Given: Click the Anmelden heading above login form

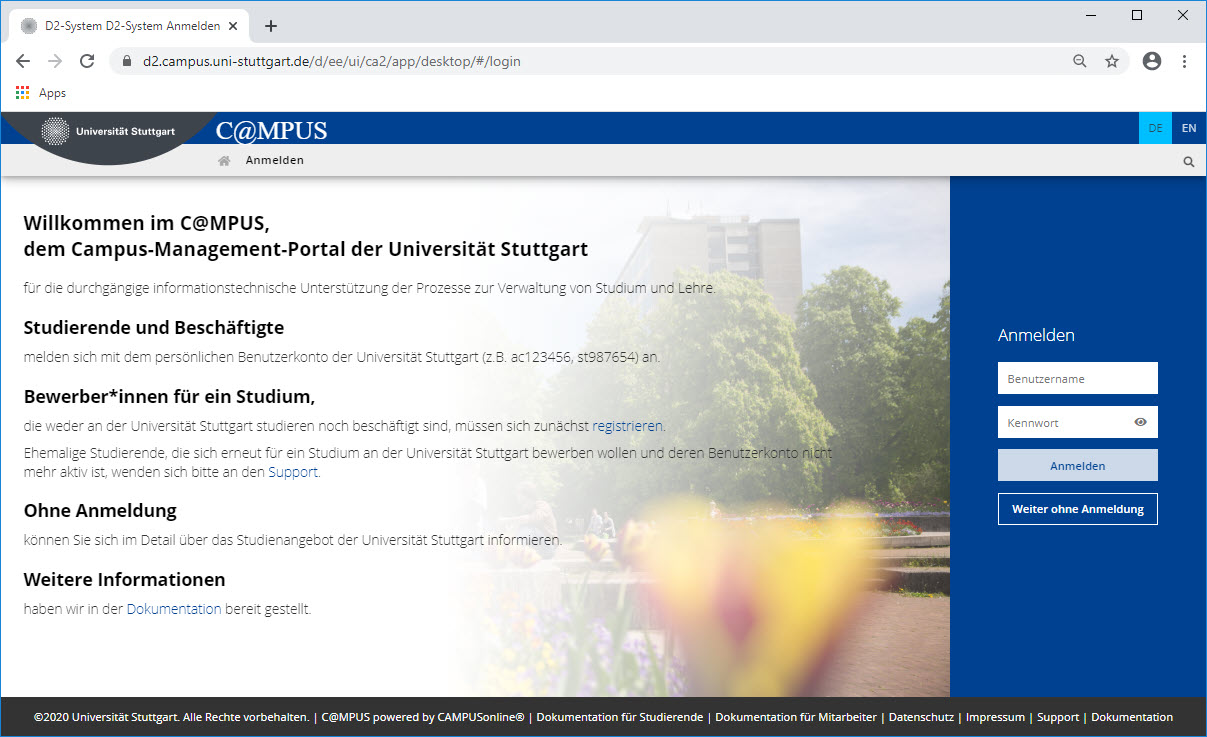Looking at the screenshot, I should pyautogui.click(x=1036, y=335).
